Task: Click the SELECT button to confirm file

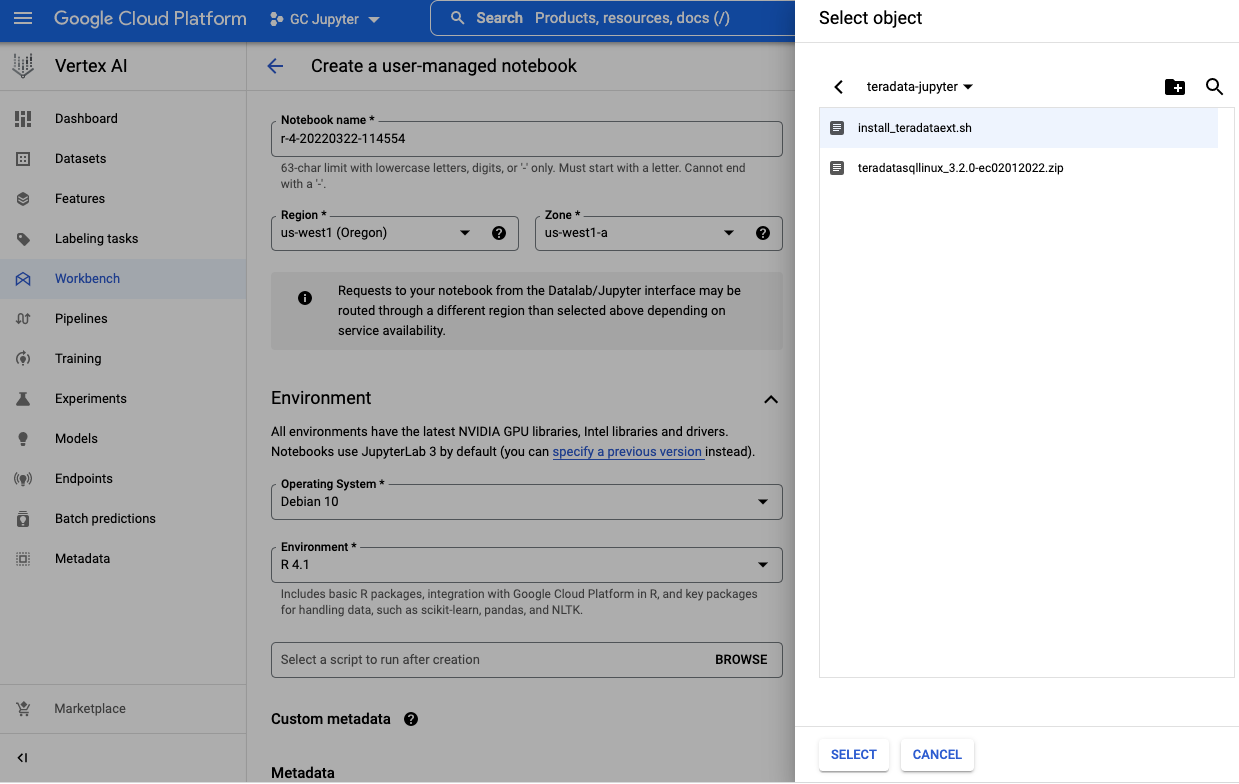Action: point(853,755)
